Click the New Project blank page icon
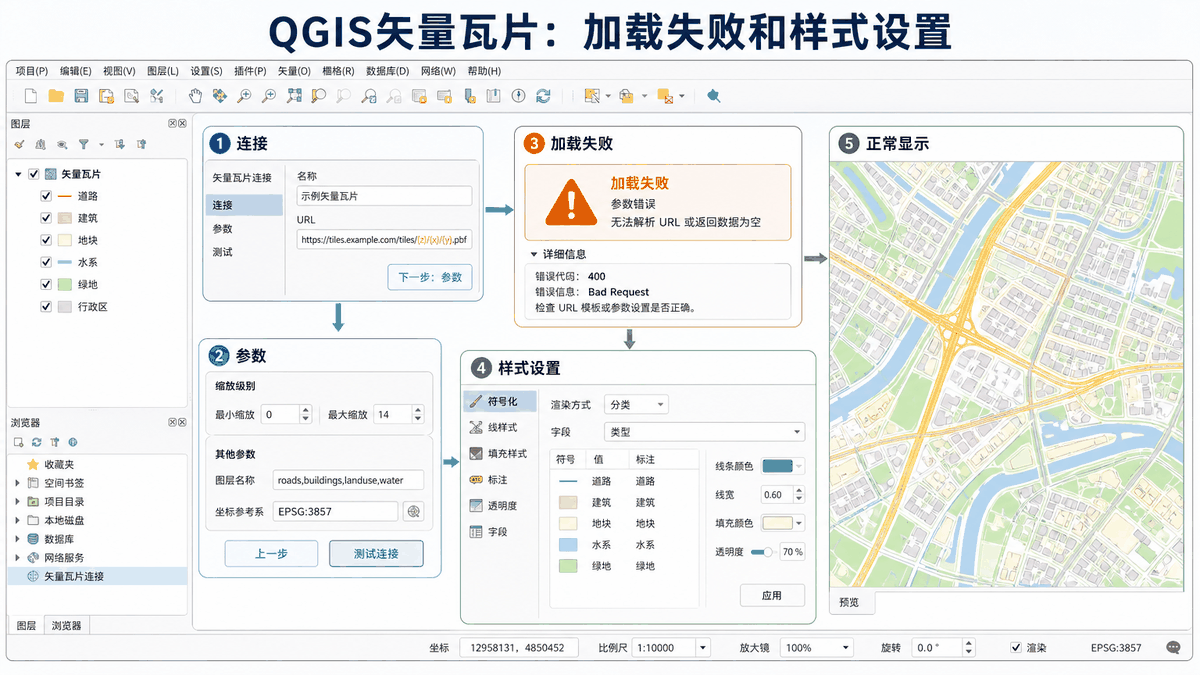Image resolution: width=1200 pixels, height=675 pixels. click(31, 96)
